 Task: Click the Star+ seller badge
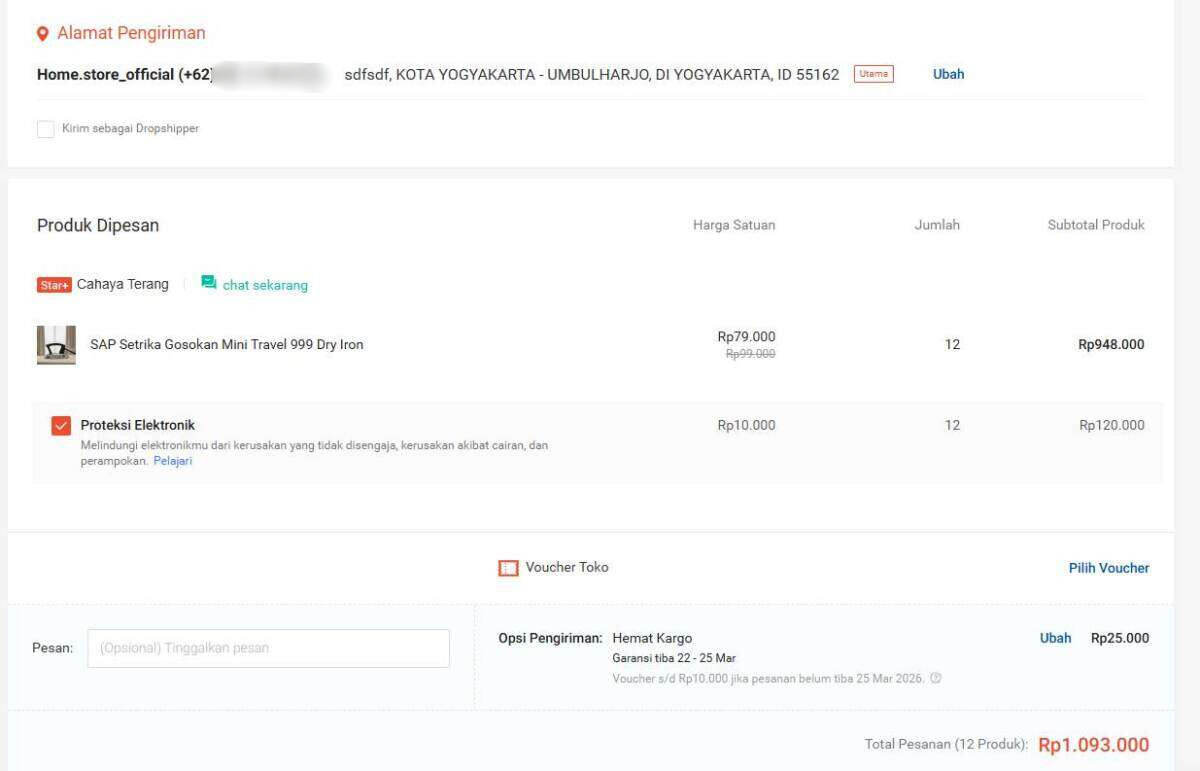pyautogui.click(x=54, y=285)
